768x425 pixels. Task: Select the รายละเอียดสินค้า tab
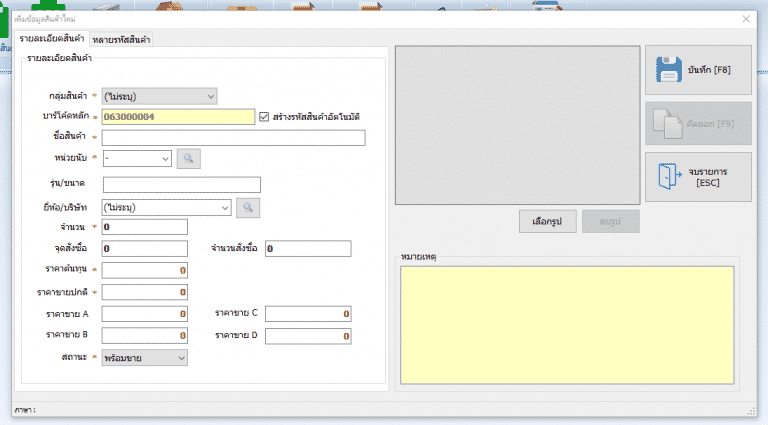(51, 38)
